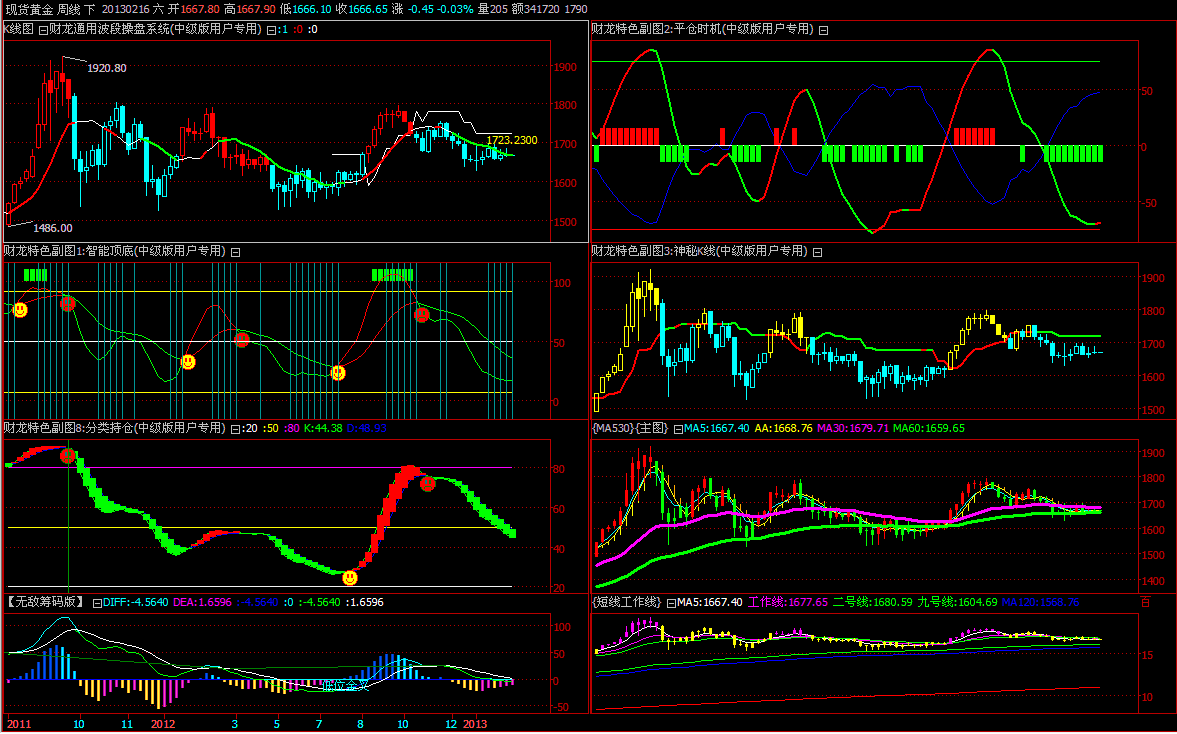Click the magenta MA30 value label

(x=852, y=429)
